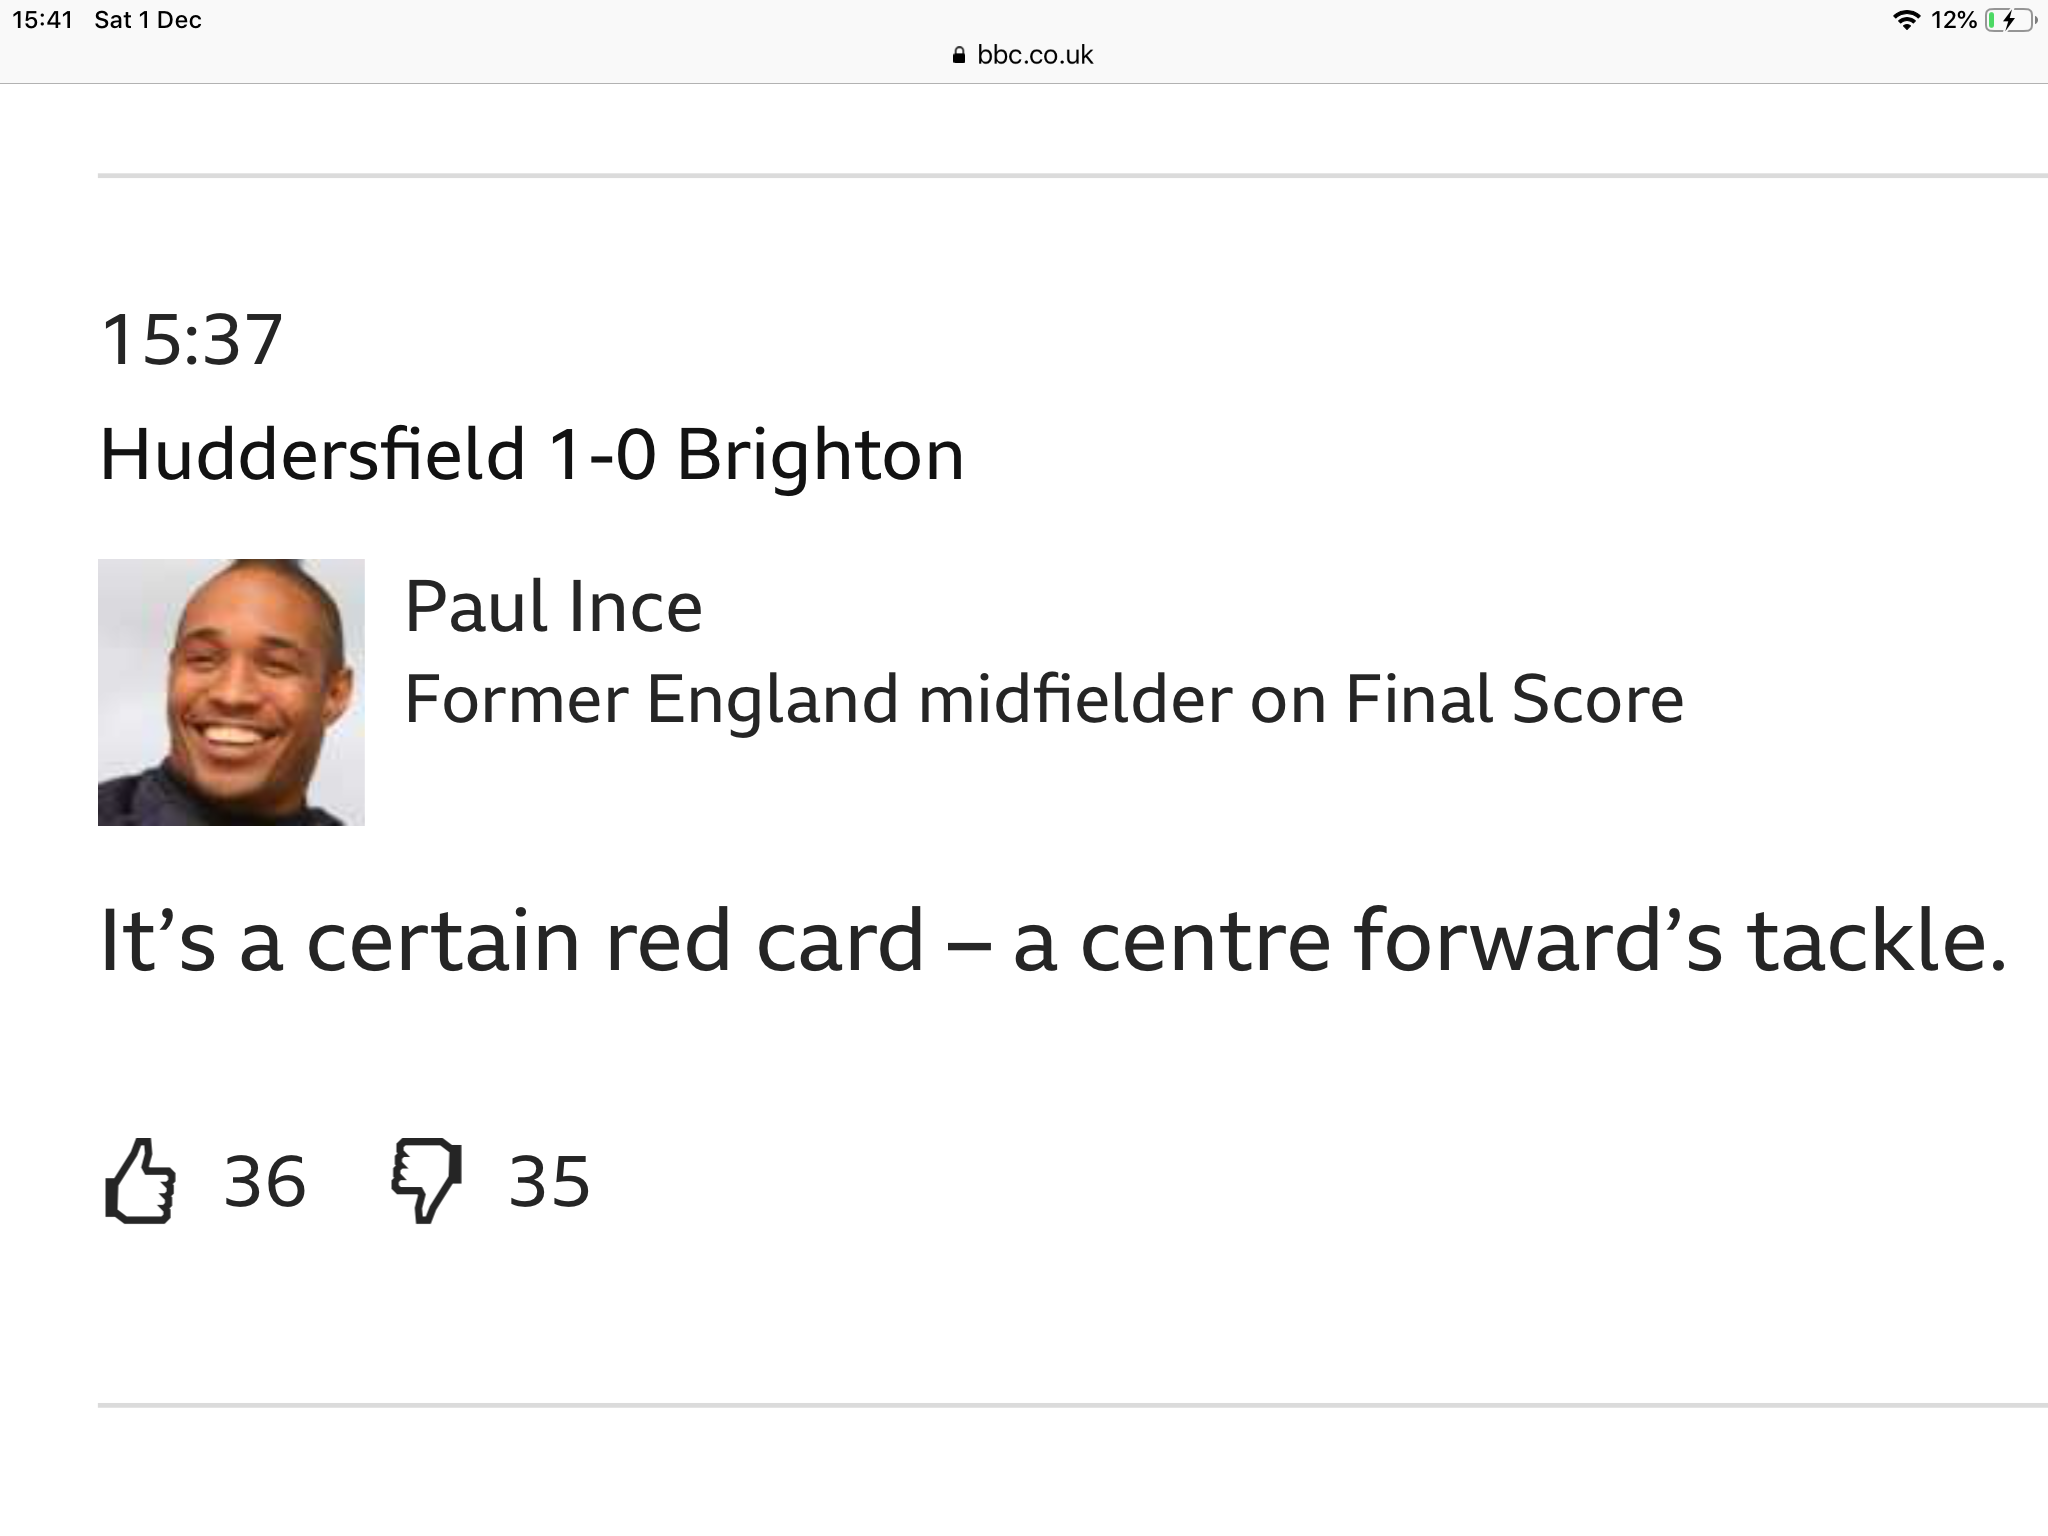Open Paul Ince's profile photo
The height and width of the screenshot is (1536, 2048).
(231, 692)
